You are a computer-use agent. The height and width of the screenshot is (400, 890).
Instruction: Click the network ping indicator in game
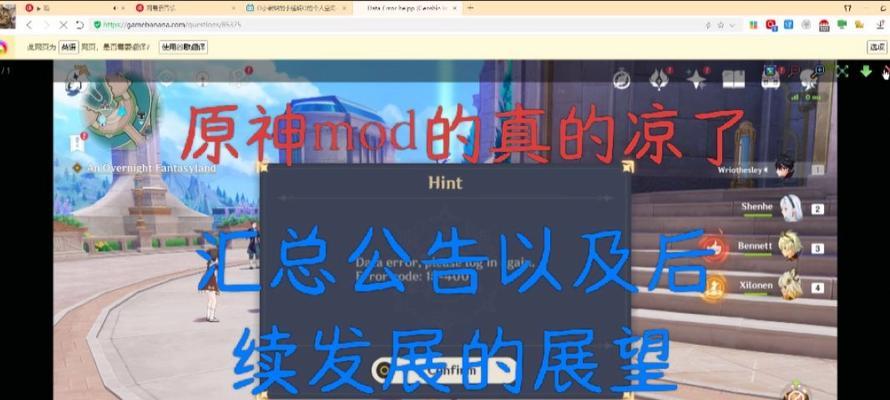point(806,97)
